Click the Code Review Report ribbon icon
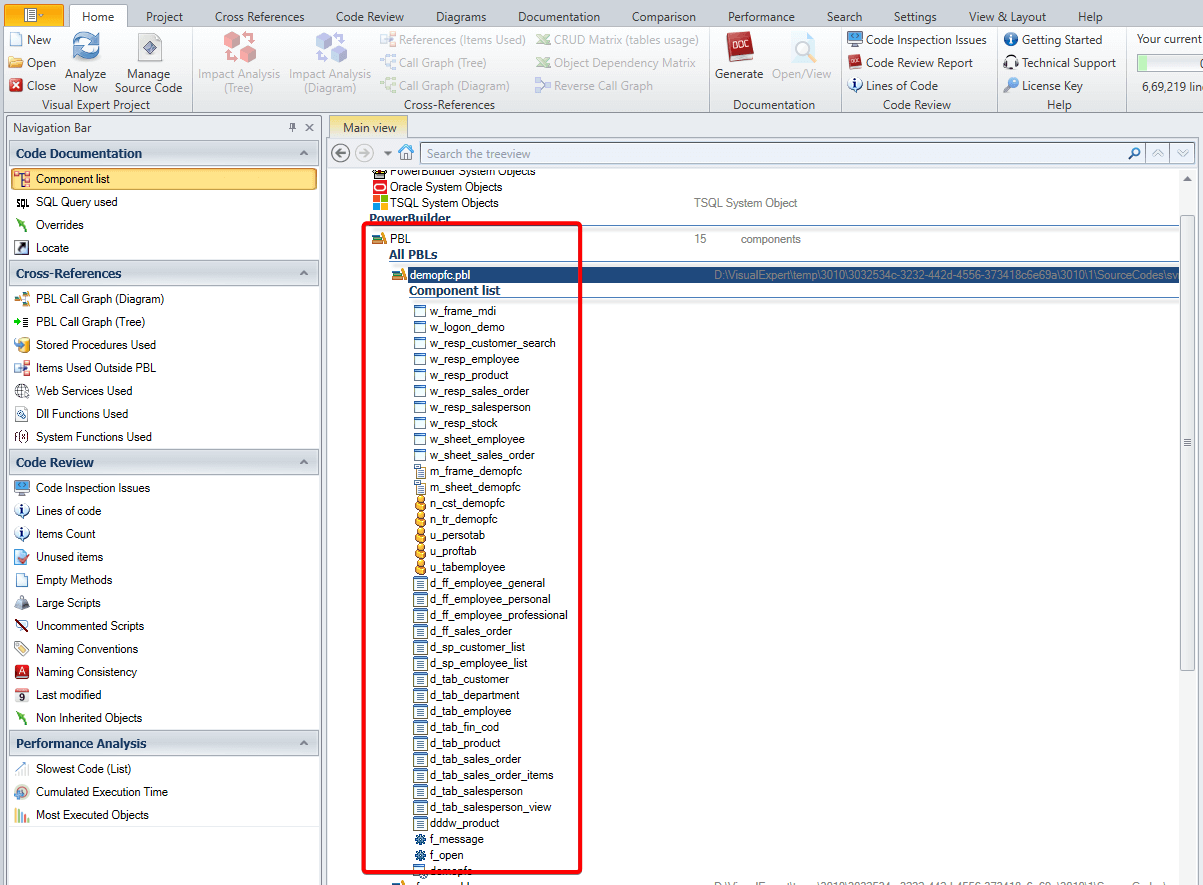 909,63
